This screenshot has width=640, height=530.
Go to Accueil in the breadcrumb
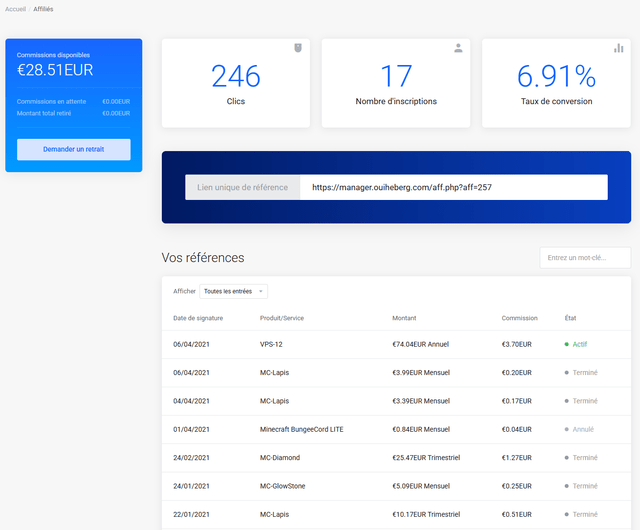point(15,9)
